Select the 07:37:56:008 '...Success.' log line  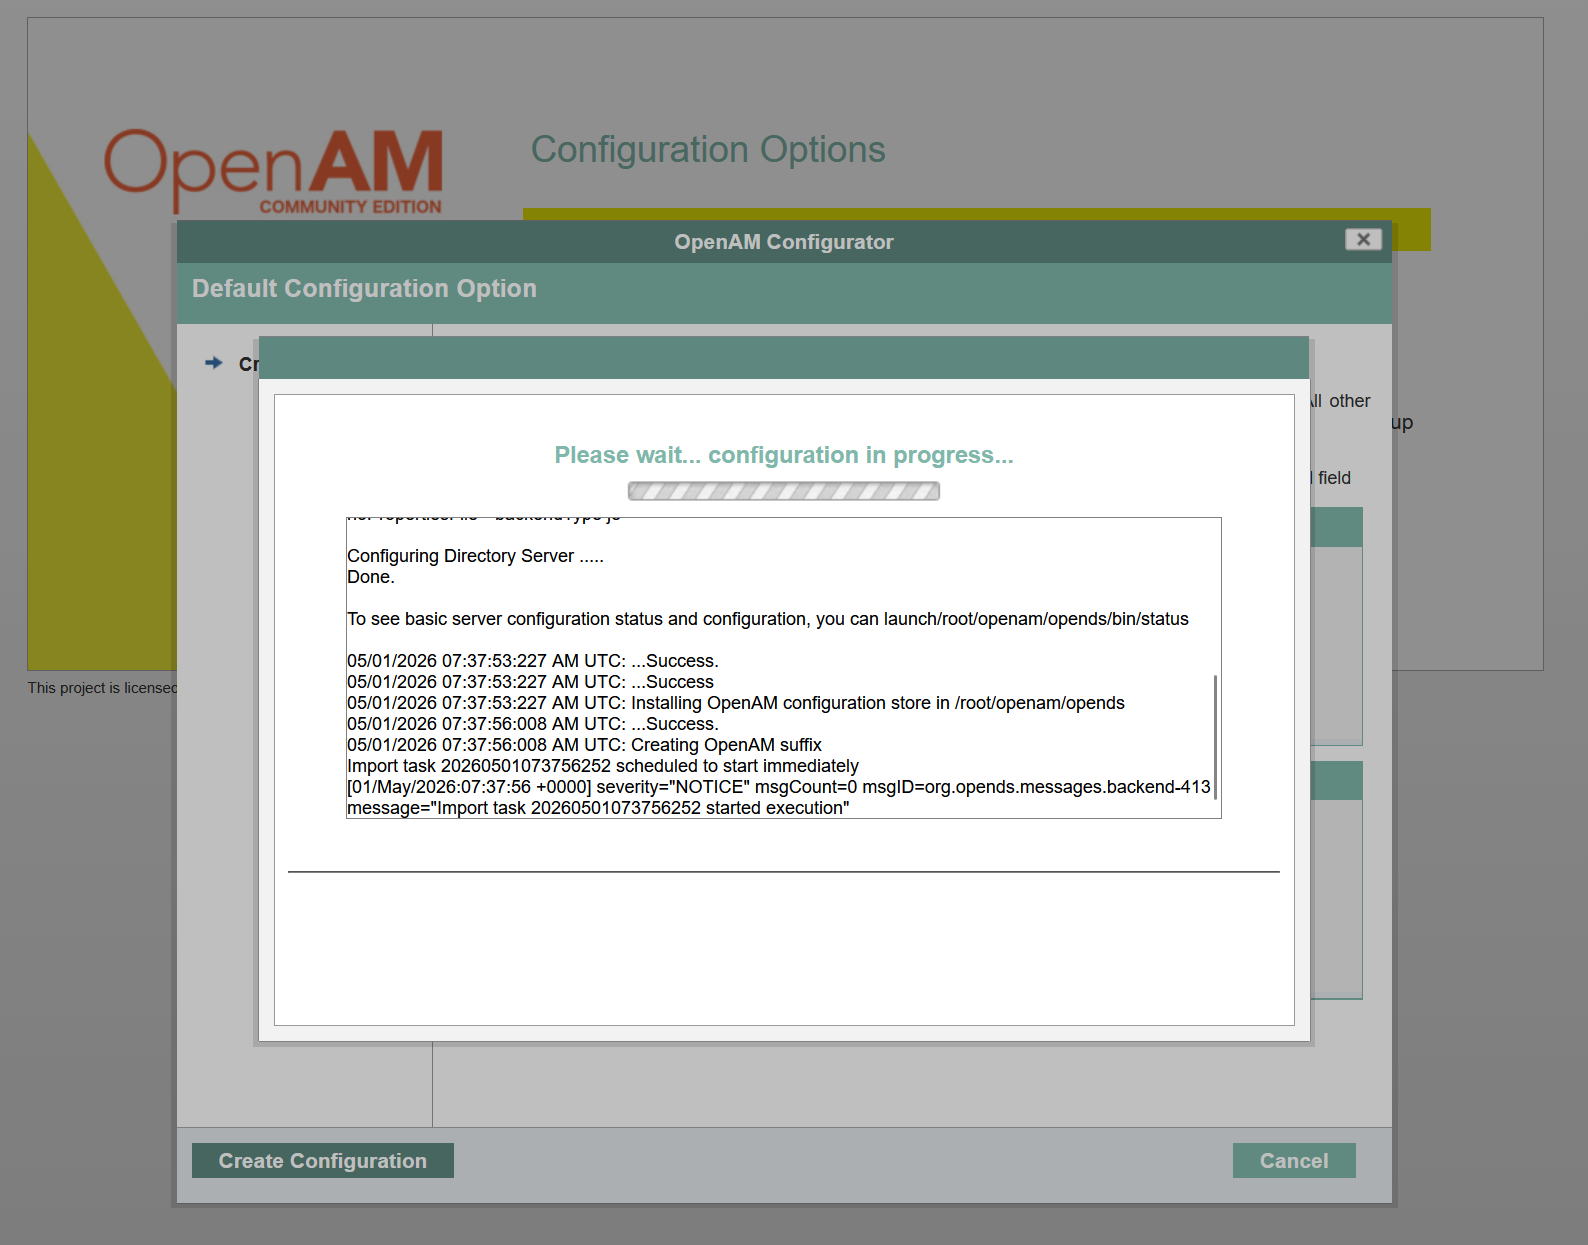533,724
